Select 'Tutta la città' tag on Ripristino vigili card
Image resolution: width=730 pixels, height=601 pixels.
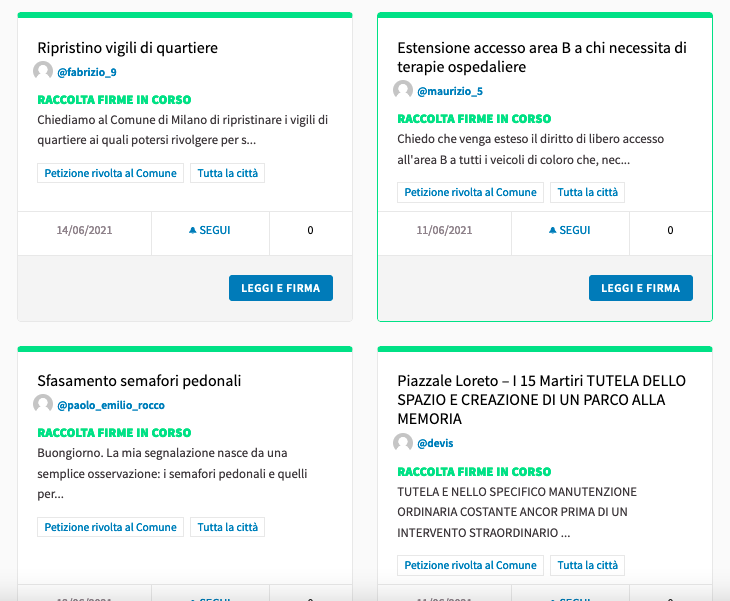click(227, 173)
